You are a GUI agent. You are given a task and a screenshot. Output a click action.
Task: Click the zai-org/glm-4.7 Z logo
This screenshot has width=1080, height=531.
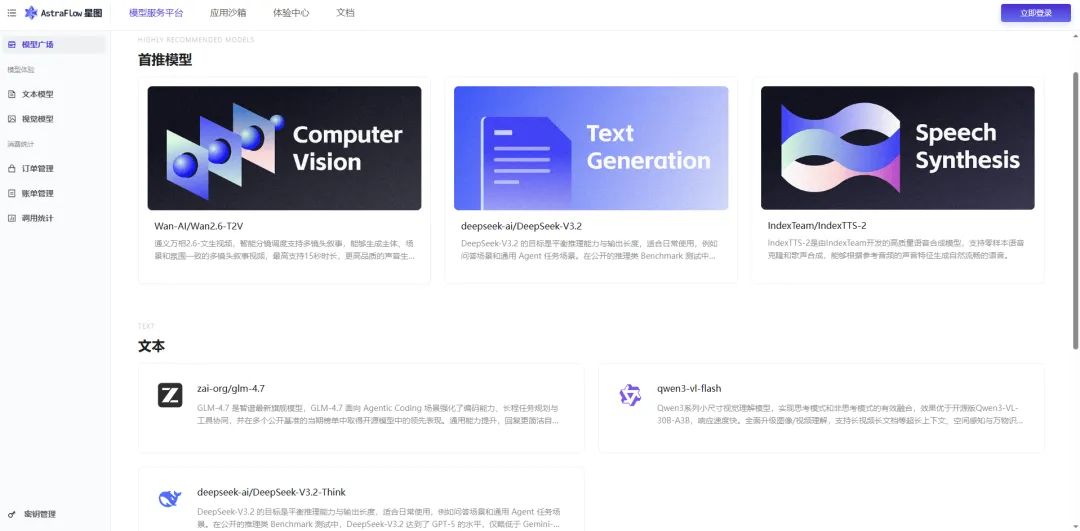pos(170,395)
